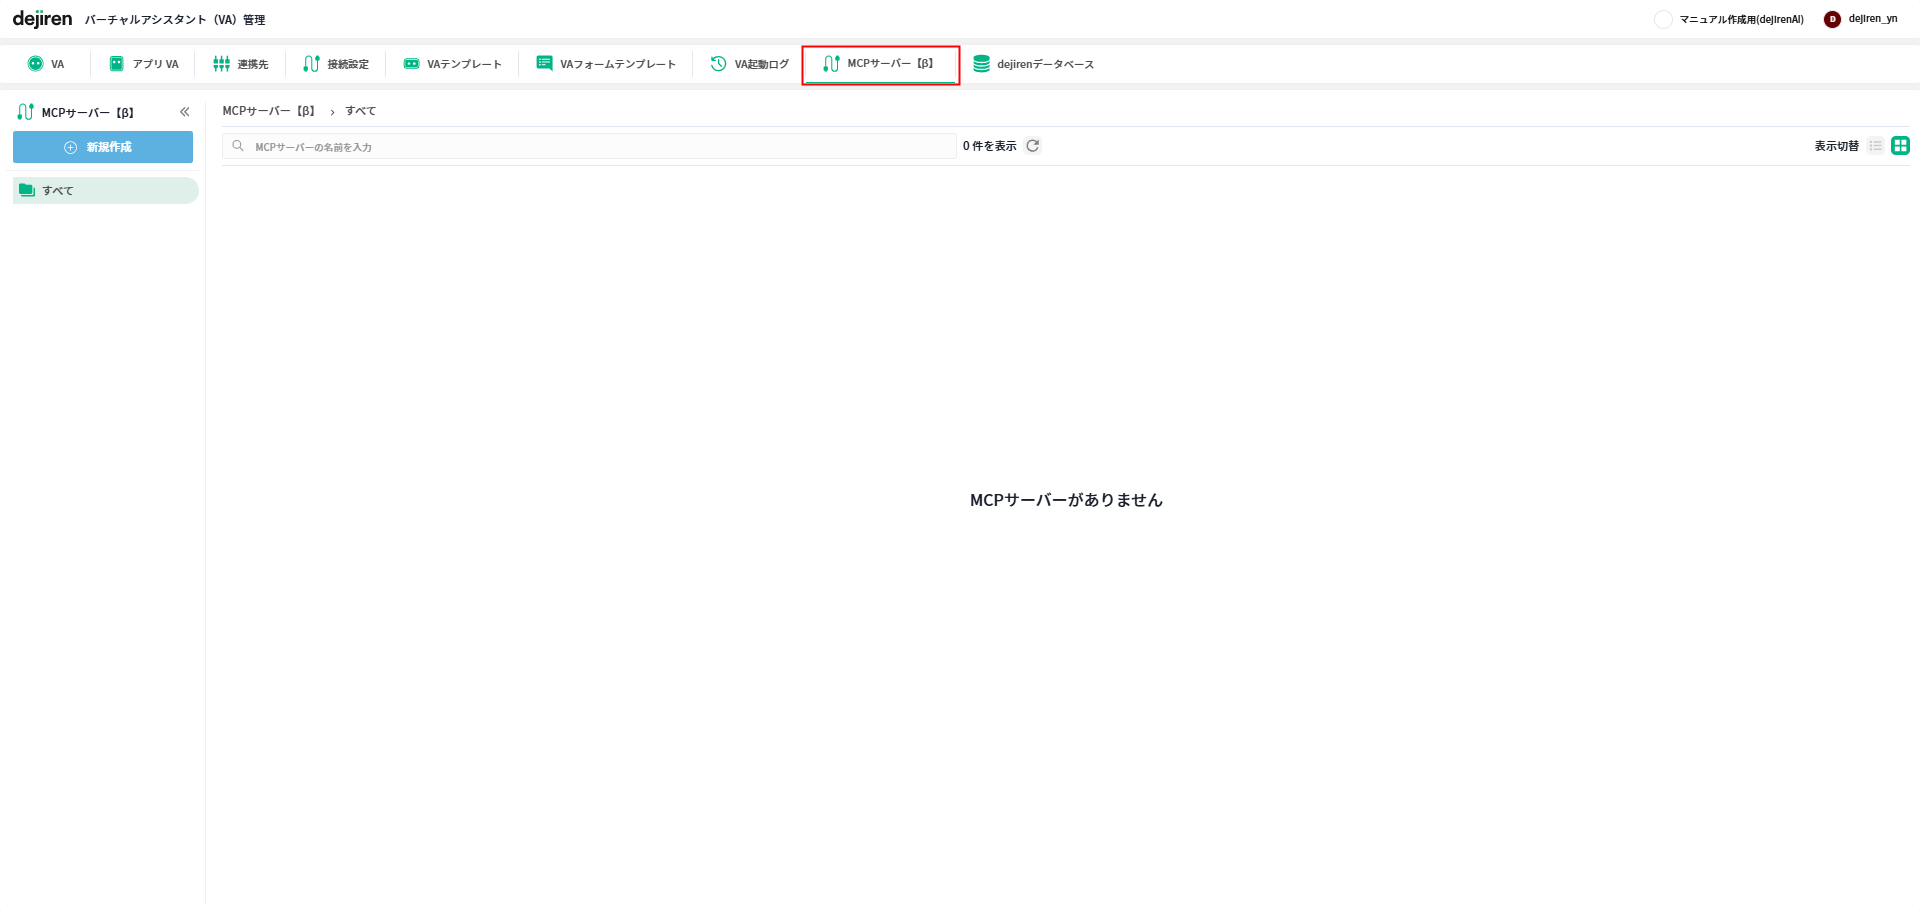Open the dejirenデータベース tab

tap(1034, 64)
